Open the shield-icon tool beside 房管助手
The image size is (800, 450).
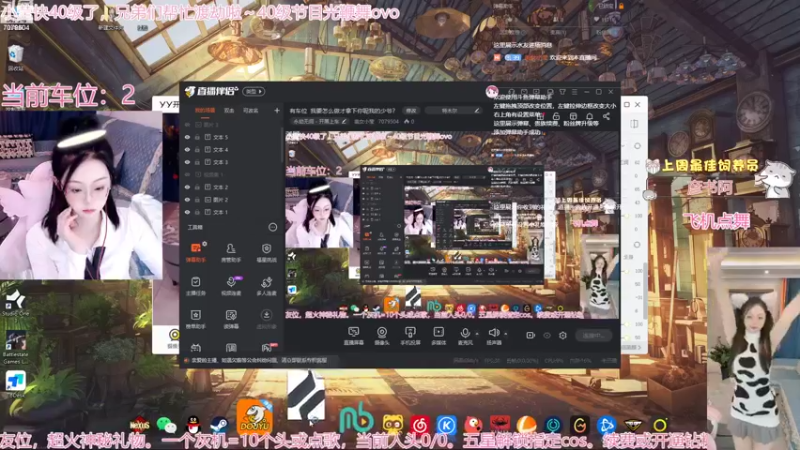pyautogui.click(x=266, y=252)
